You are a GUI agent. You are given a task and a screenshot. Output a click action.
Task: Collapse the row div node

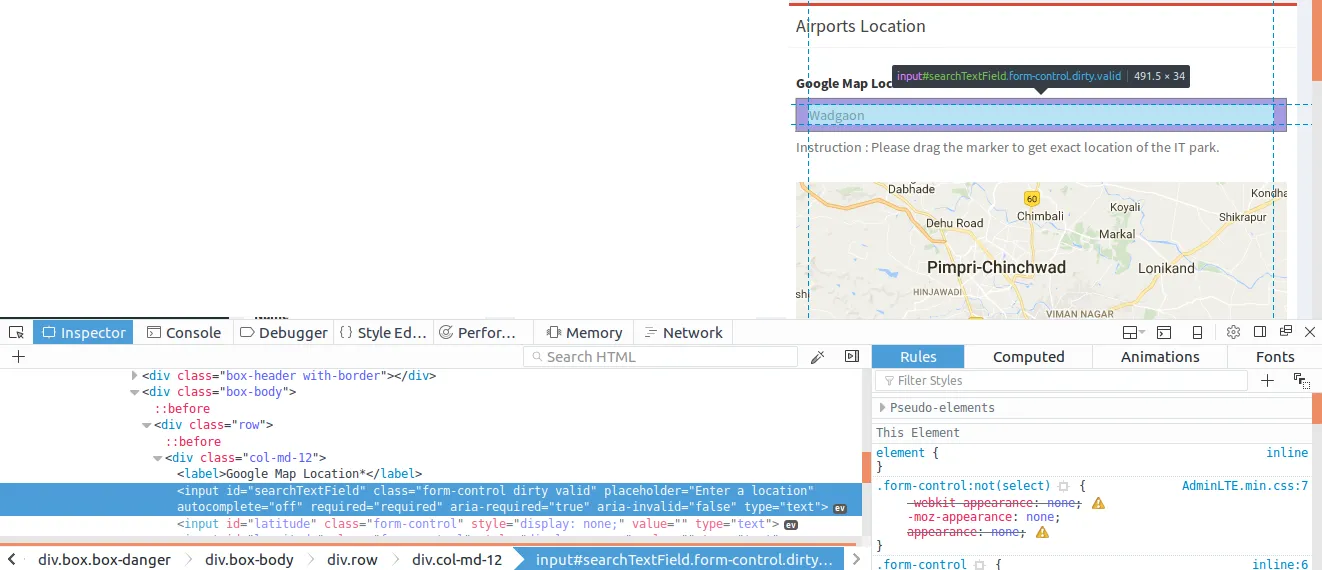click(147, 425)
